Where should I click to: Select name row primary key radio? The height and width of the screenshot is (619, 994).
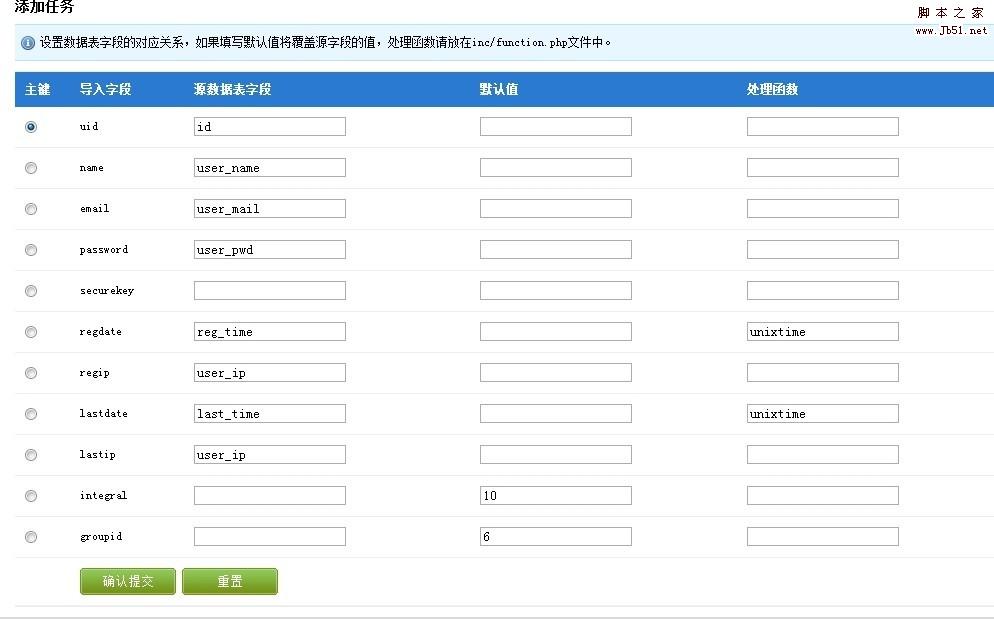[30, 168]
